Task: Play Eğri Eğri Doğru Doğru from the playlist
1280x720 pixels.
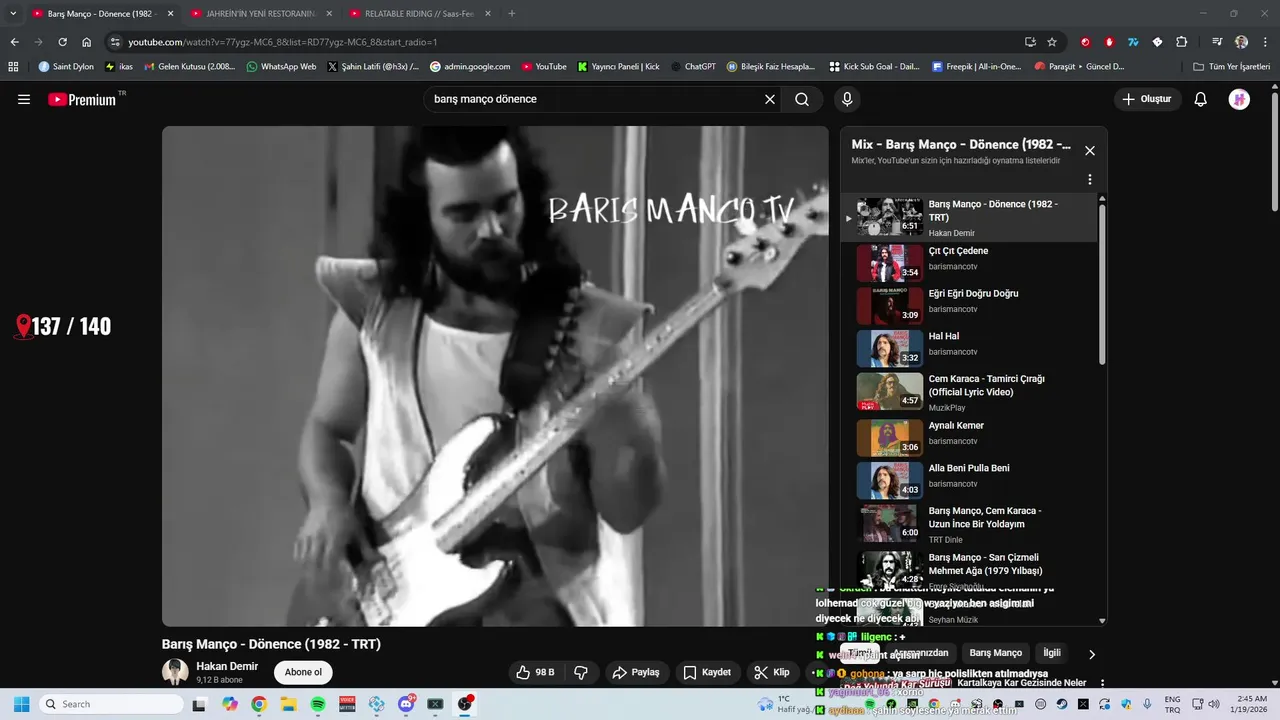Action: click(x=970, y=305)
